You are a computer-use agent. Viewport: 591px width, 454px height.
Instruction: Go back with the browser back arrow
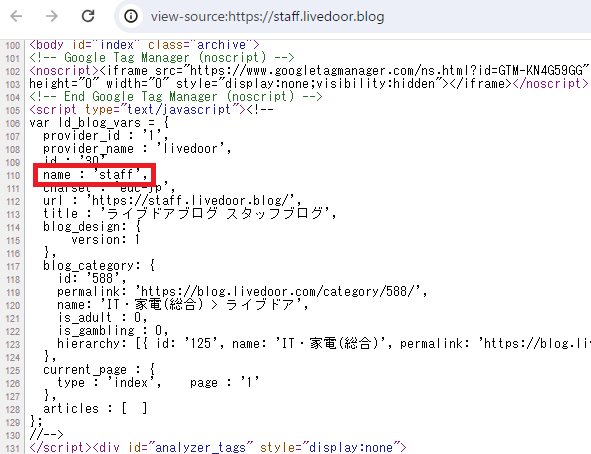(16, 16)
